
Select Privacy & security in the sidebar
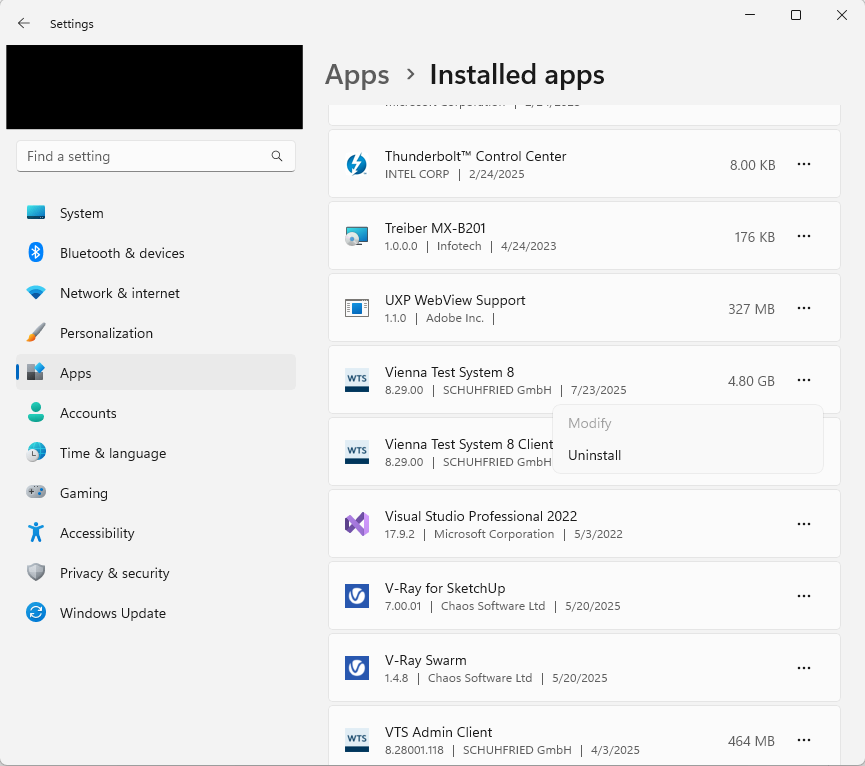pos(114,573)
